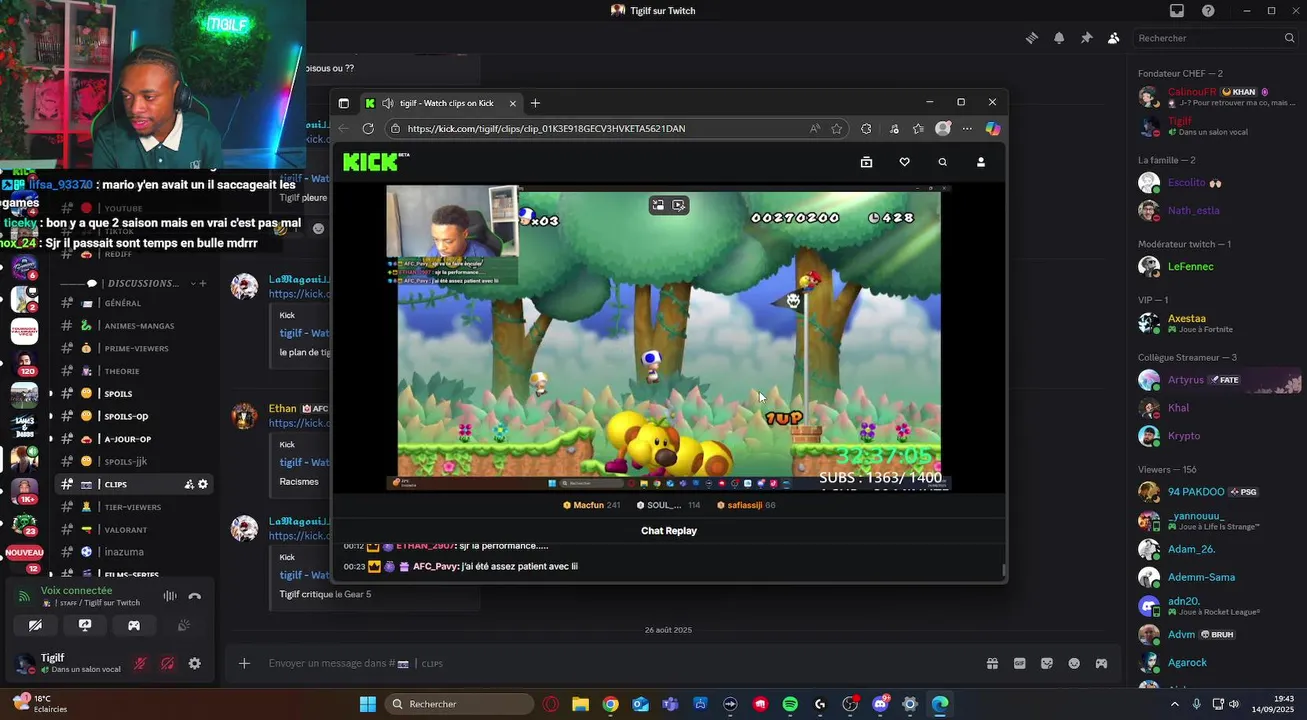Close the 'tigilf - Watch clips on Kick' tab
This screenshot has width=1307, height=720.
tap(513, 103)
